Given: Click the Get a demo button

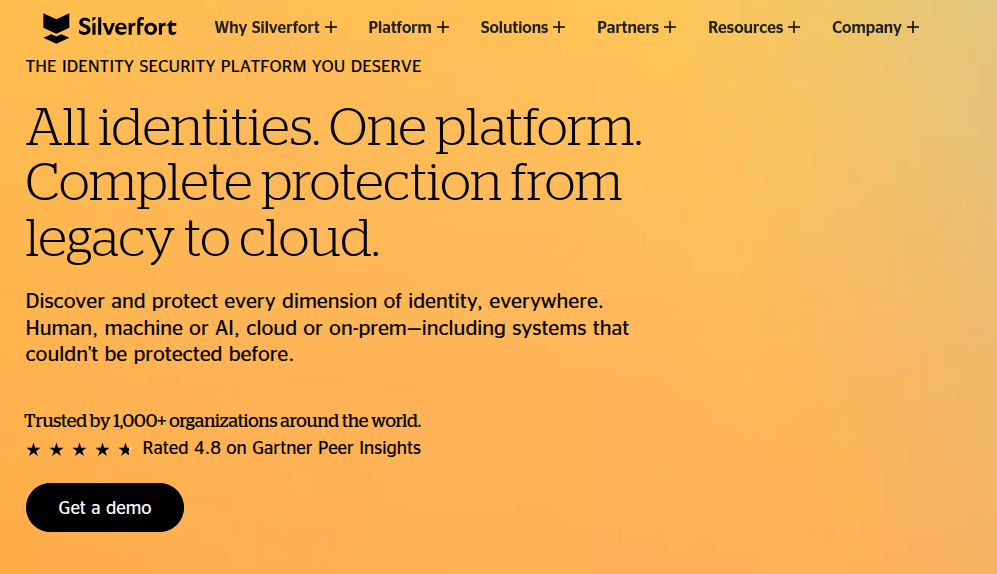Looking at the screenshot, I should point(105,507).
